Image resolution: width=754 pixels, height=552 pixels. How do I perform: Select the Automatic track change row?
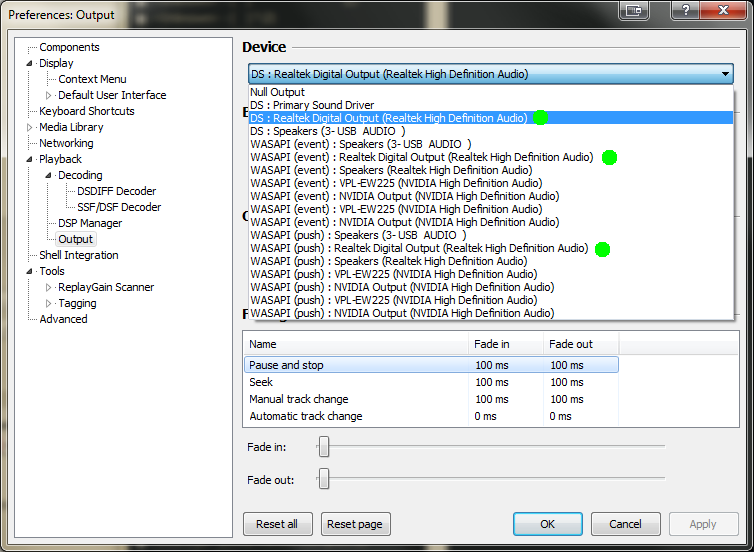431,416
